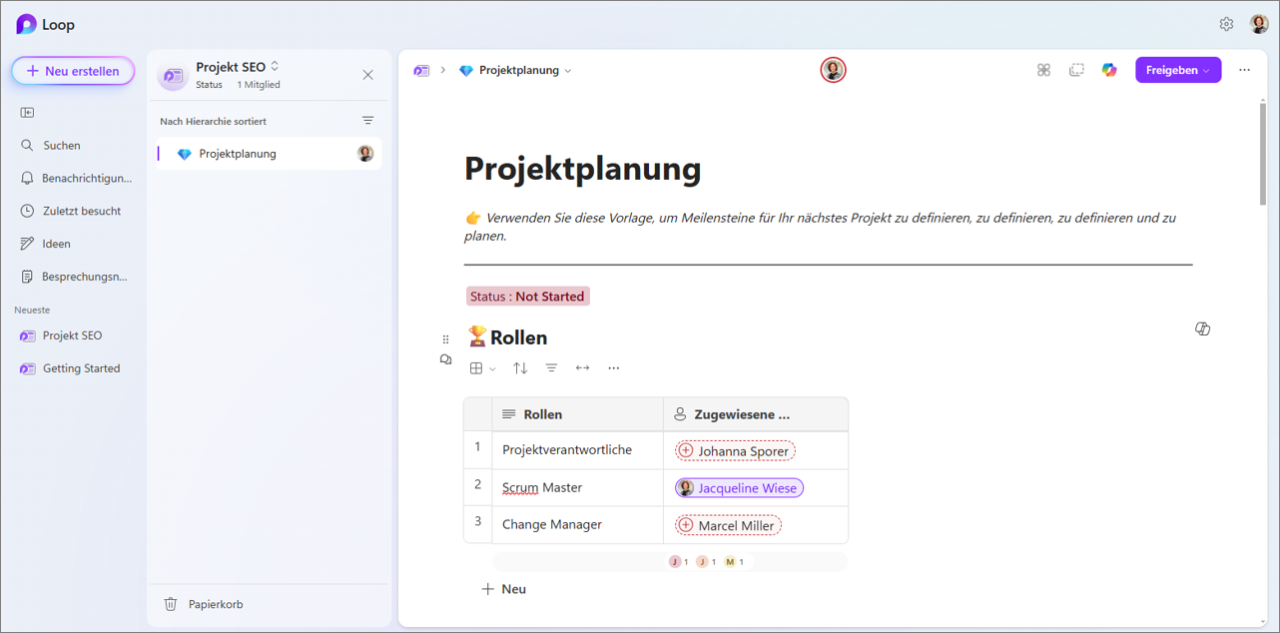Expand the Freigeben dropdown arrow

1205,70
